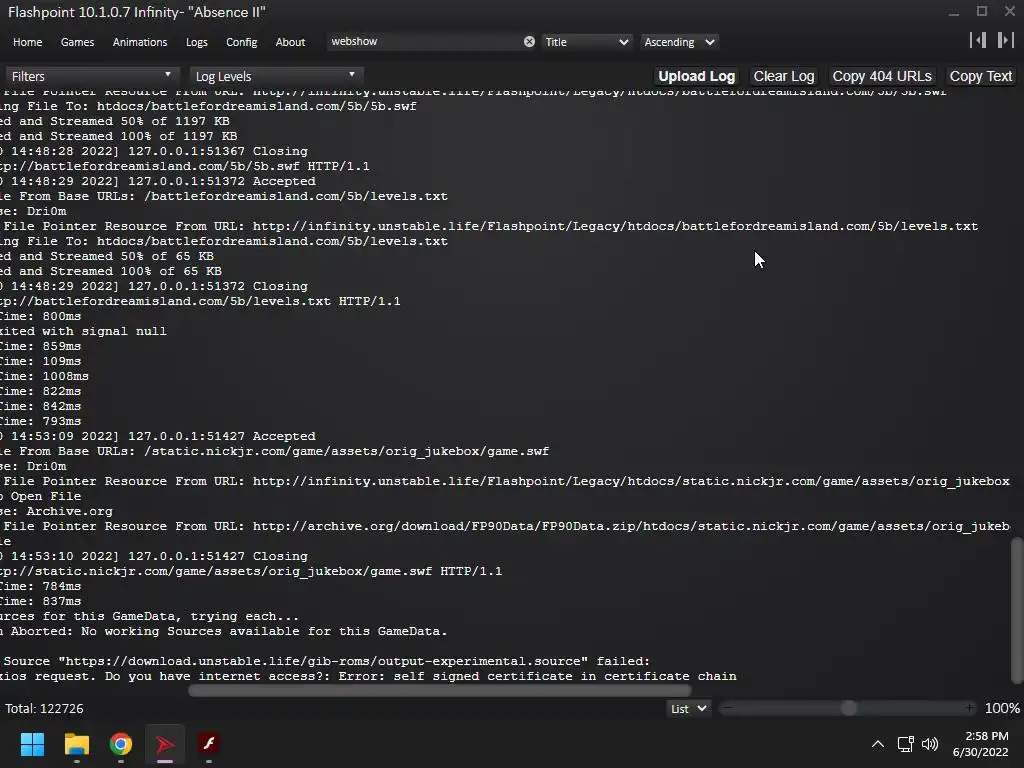Open the Ascending order dropdown

(x=679, y=42)
